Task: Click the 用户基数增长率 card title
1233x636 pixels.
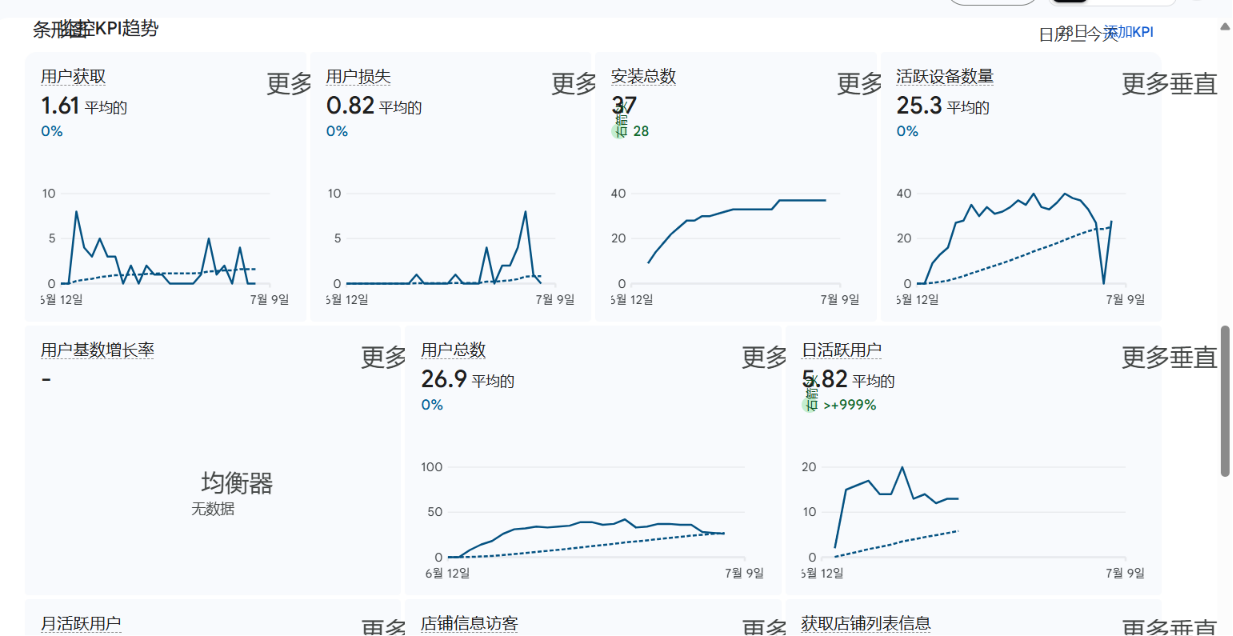Action: (97, 350)
